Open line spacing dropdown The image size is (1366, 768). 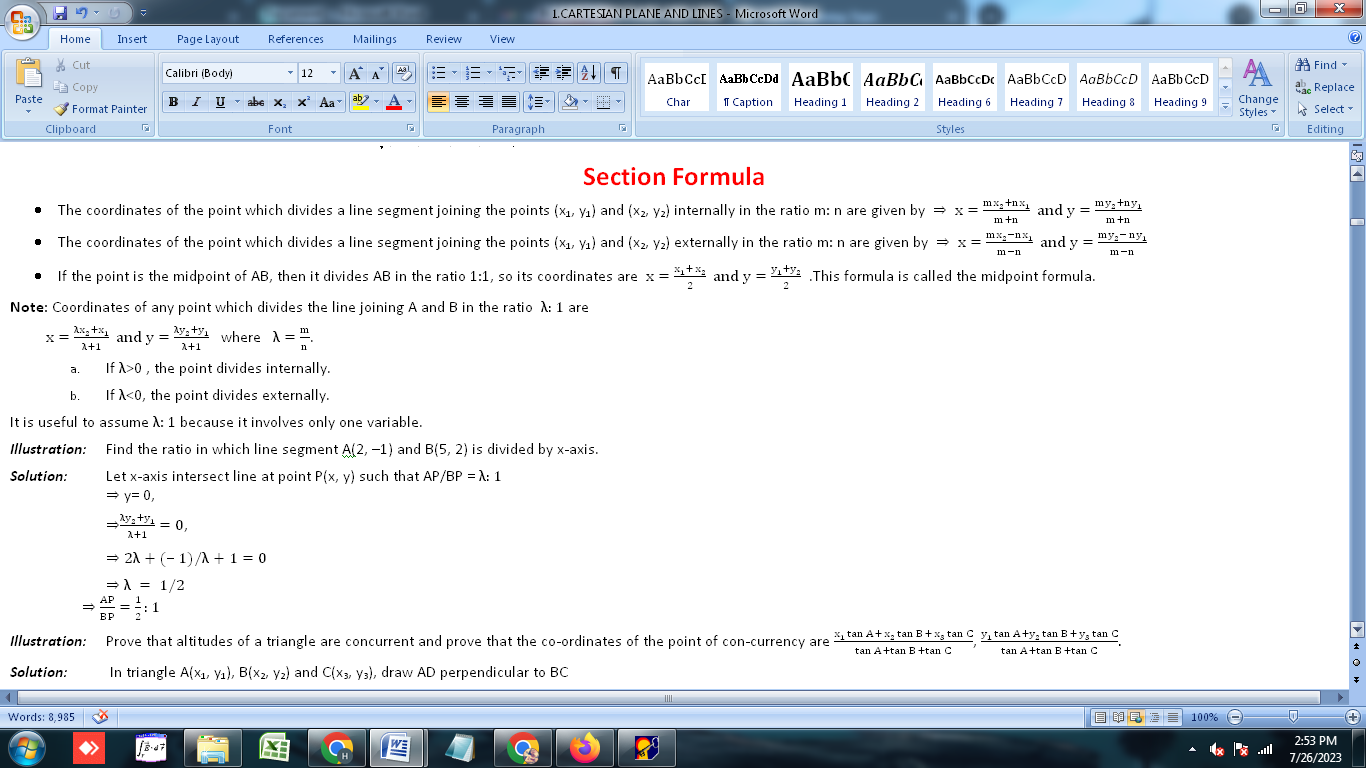(x=539, y=102)
